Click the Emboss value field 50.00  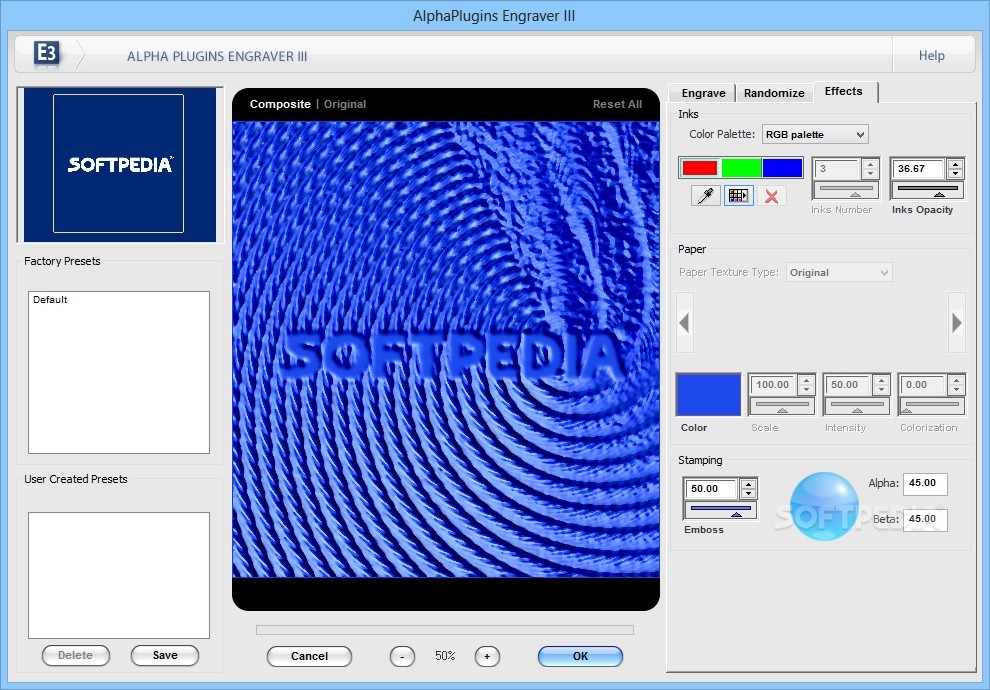712,489
